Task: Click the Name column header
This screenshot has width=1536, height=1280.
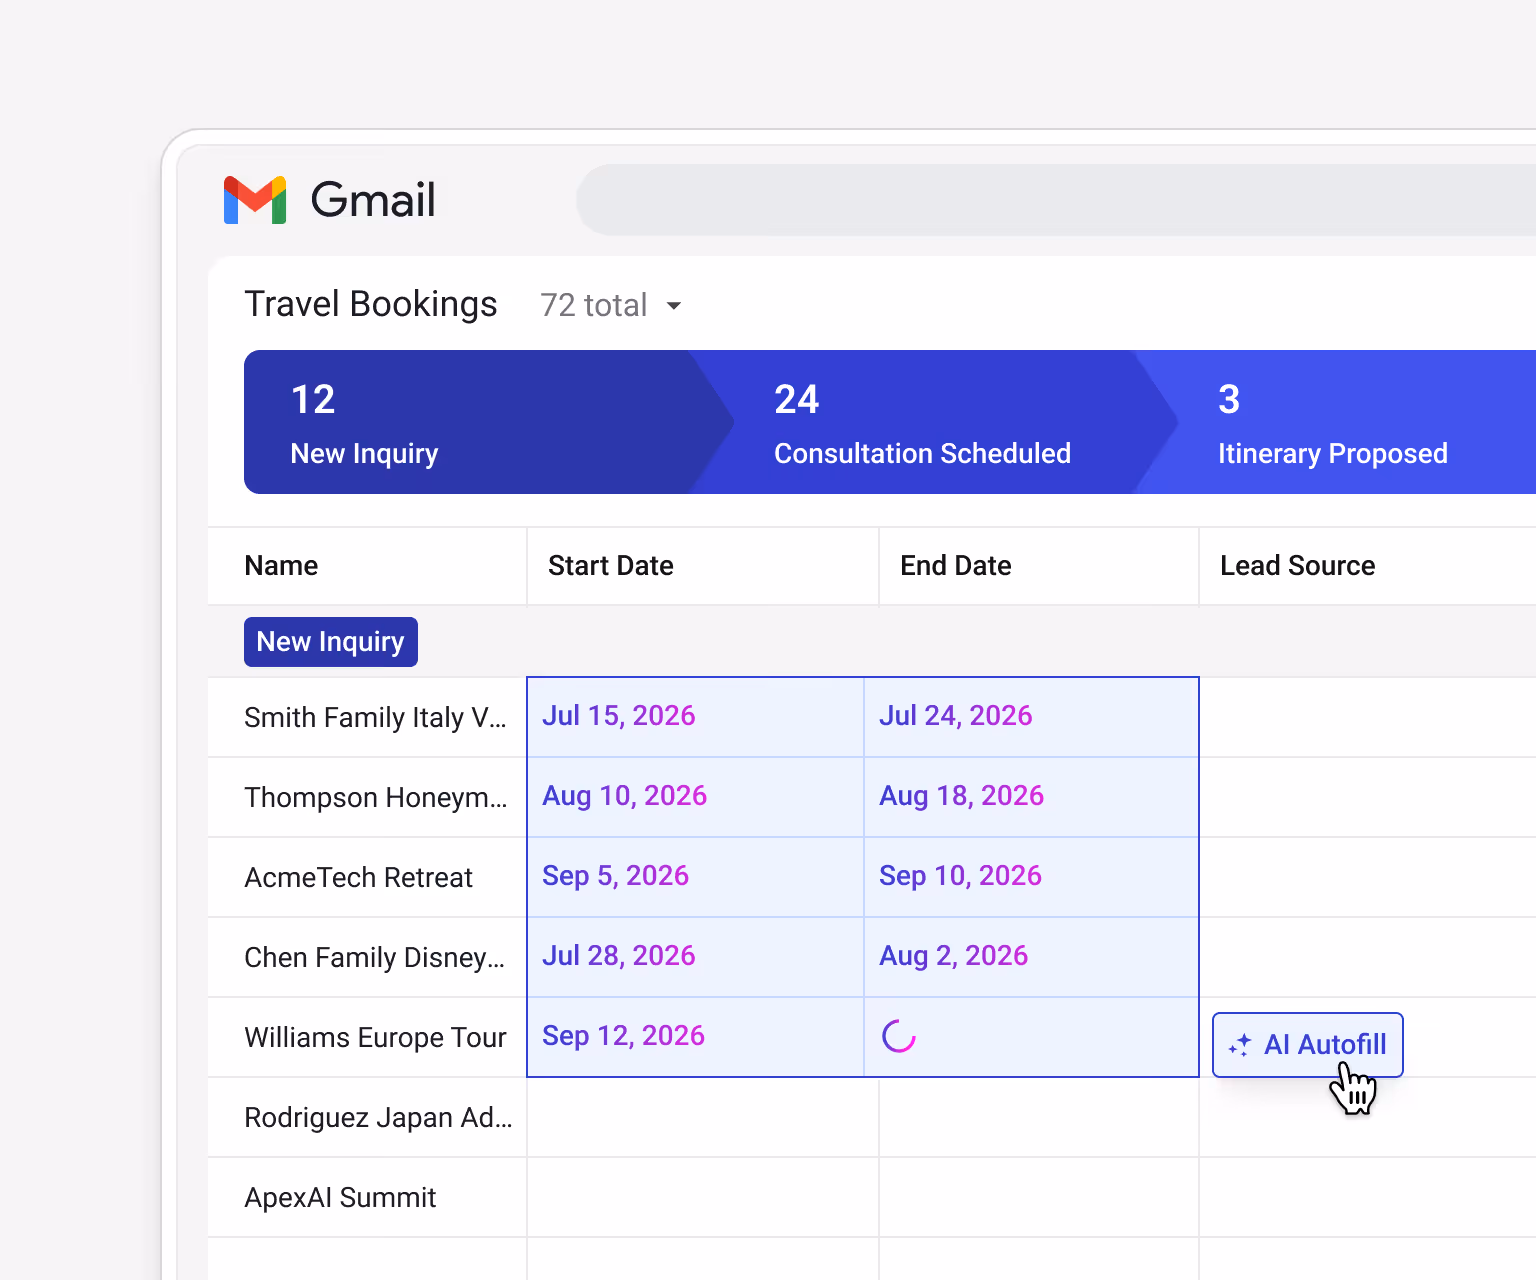Action: tap(281, 566)
